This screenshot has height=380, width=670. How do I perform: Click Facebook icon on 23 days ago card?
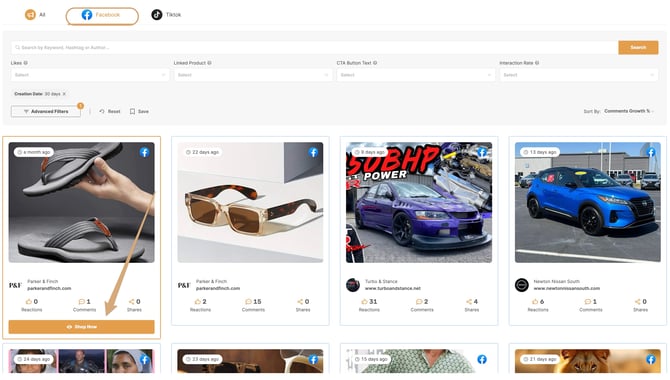(x=313, y=359)
